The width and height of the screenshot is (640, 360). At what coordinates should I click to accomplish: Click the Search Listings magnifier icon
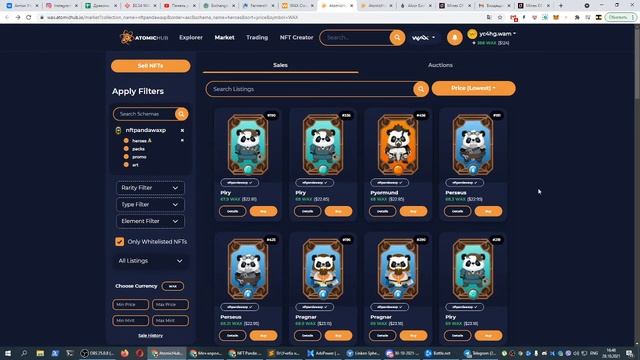click(421, 89)
